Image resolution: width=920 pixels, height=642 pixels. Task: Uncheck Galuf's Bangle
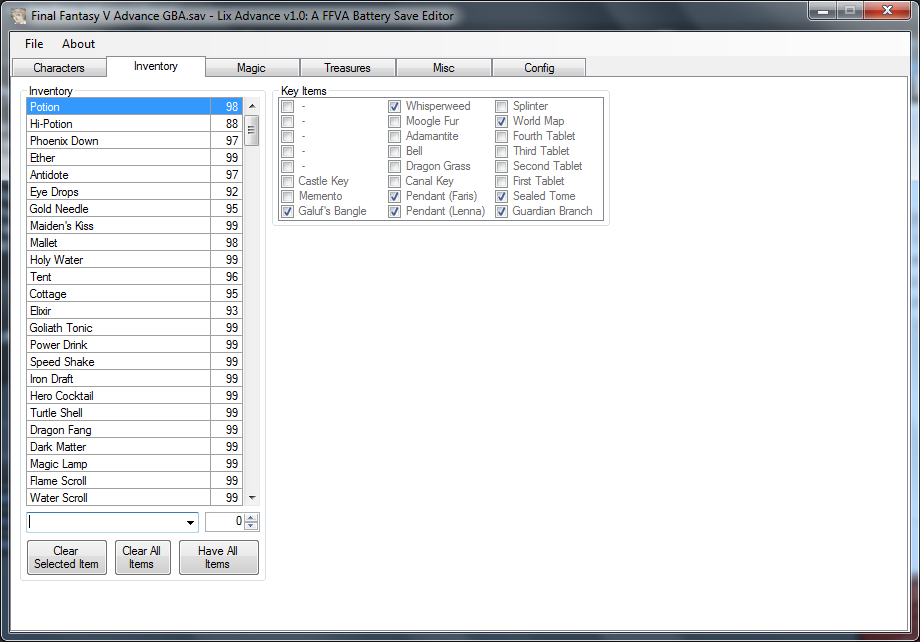click(288, 212)
